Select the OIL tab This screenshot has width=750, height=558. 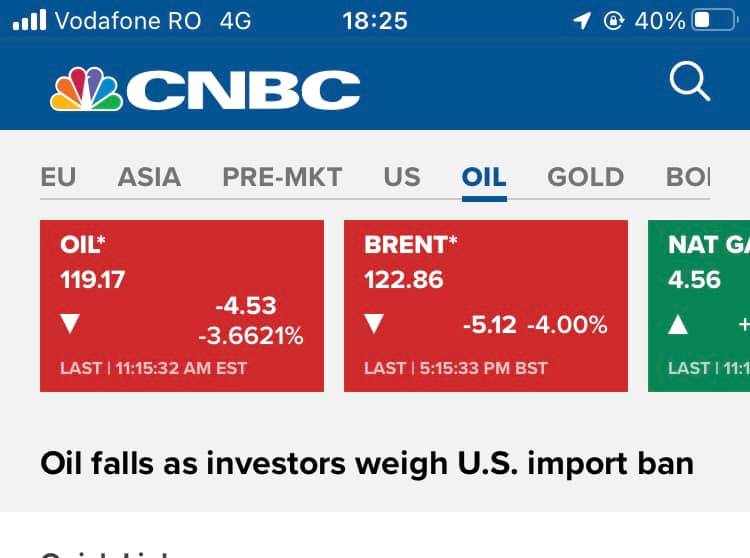[x=484, y=177]
